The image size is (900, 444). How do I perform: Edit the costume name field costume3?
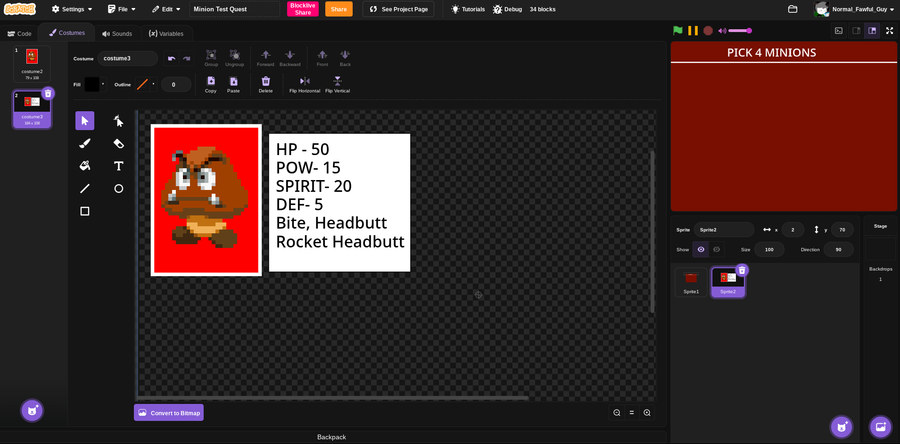click(127, 59)
